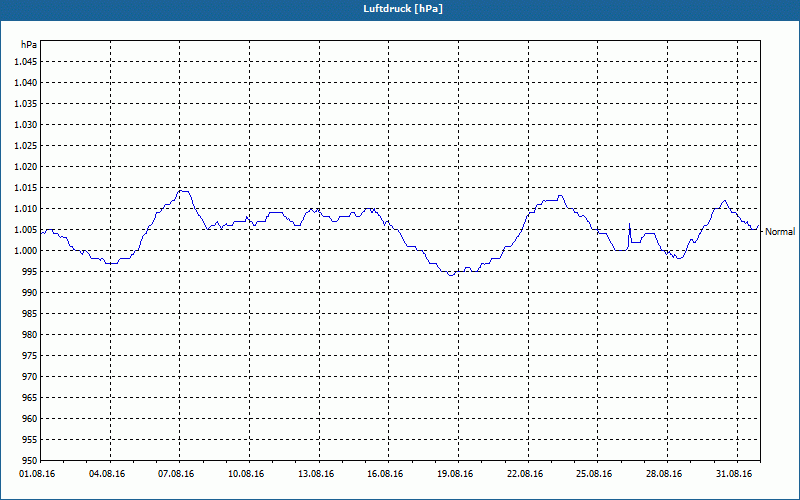Select the 1.040 axis value
The width and height of the screenshot is (800, 500).
(x=26, y=83)
